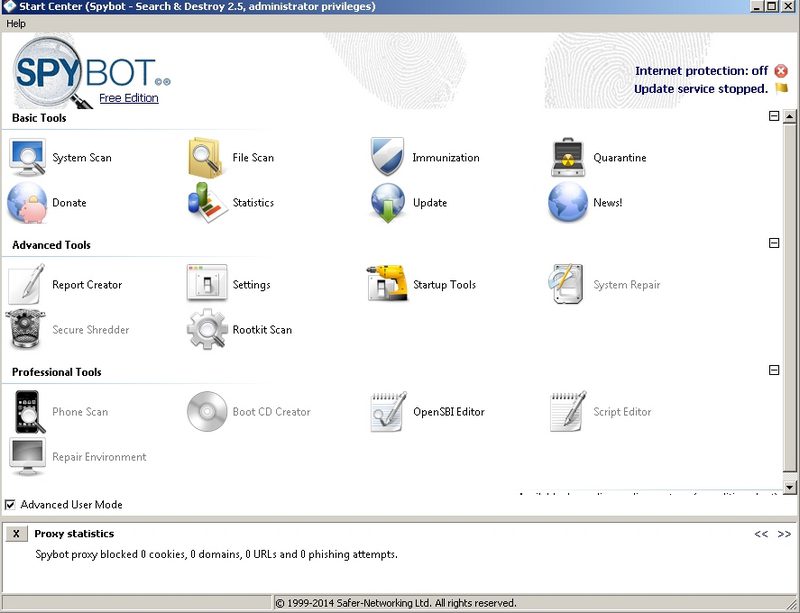
Task: Click 'Internet protection: off' status text
Action: coord(702,71)
